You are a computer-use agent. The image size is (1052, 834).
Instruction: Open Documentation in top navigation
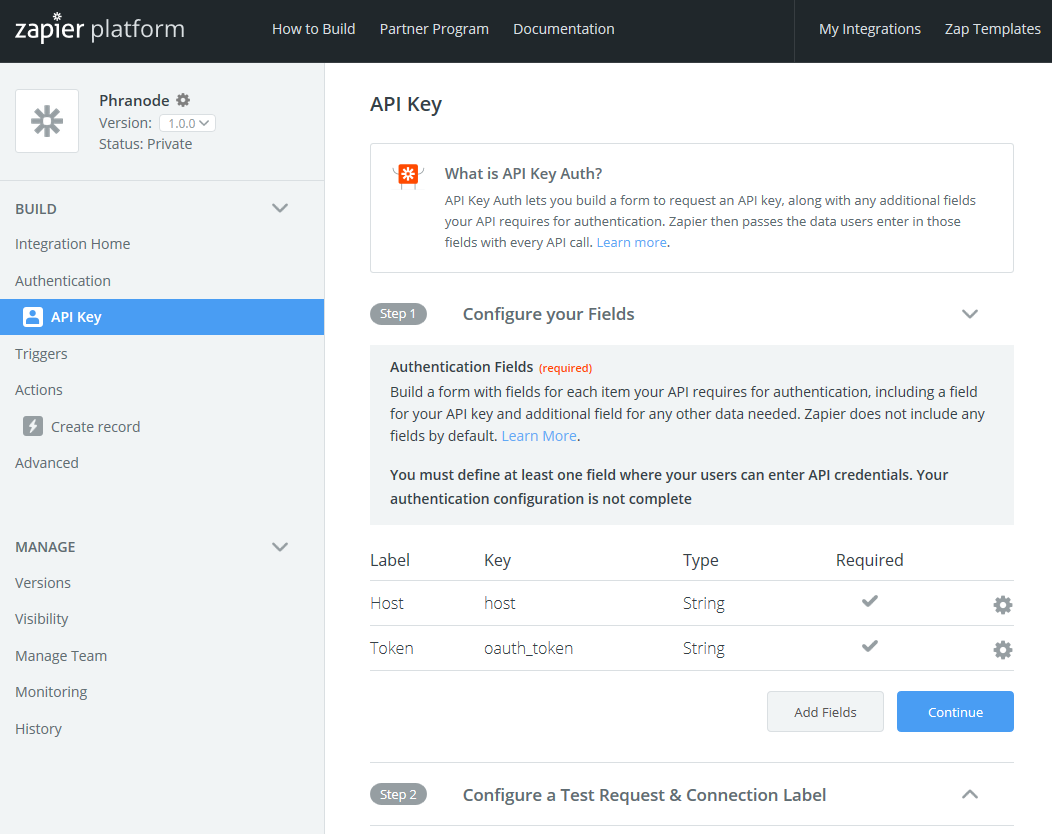pos(564,29)
